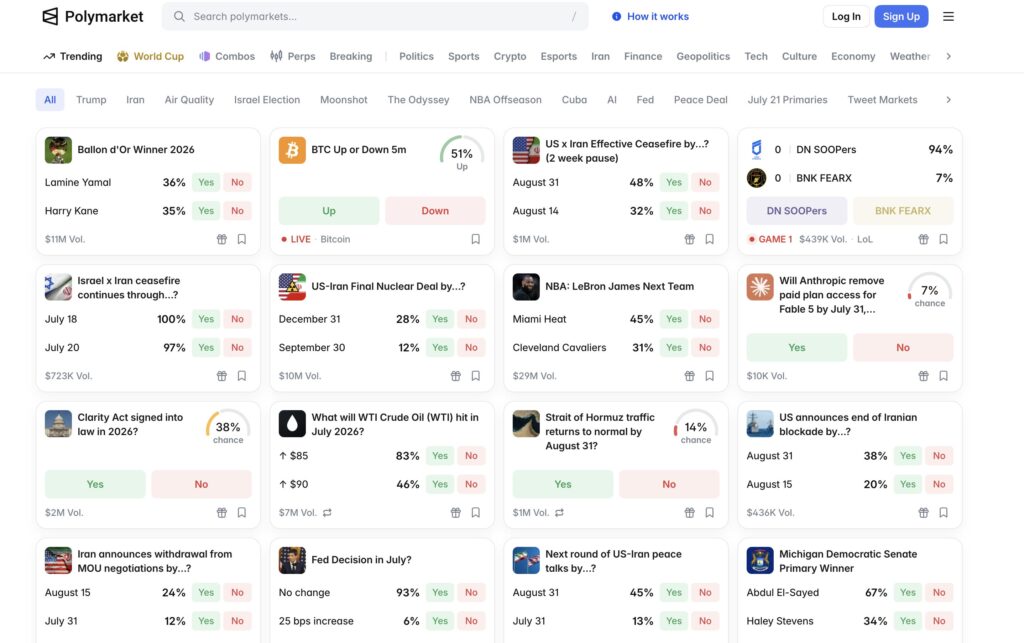1024x643 pixels.
Task: Bookmark the DN SOOPers vs BNK FEARX market
Action: click(x=943, y=239)
